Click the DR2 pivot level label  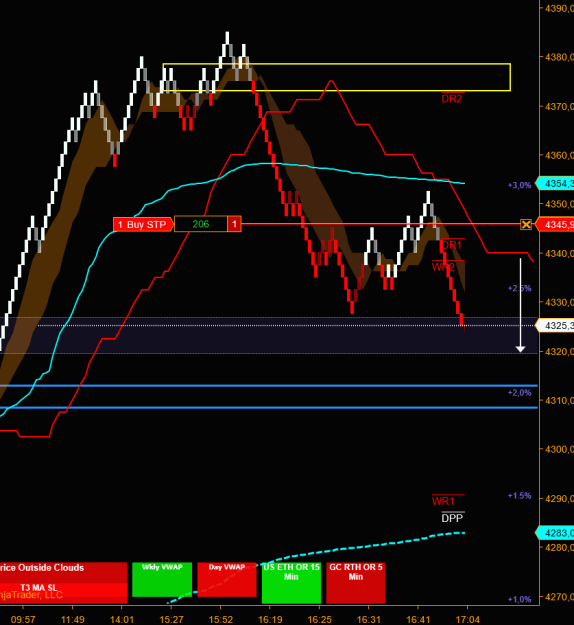click(x=452, y=98)
